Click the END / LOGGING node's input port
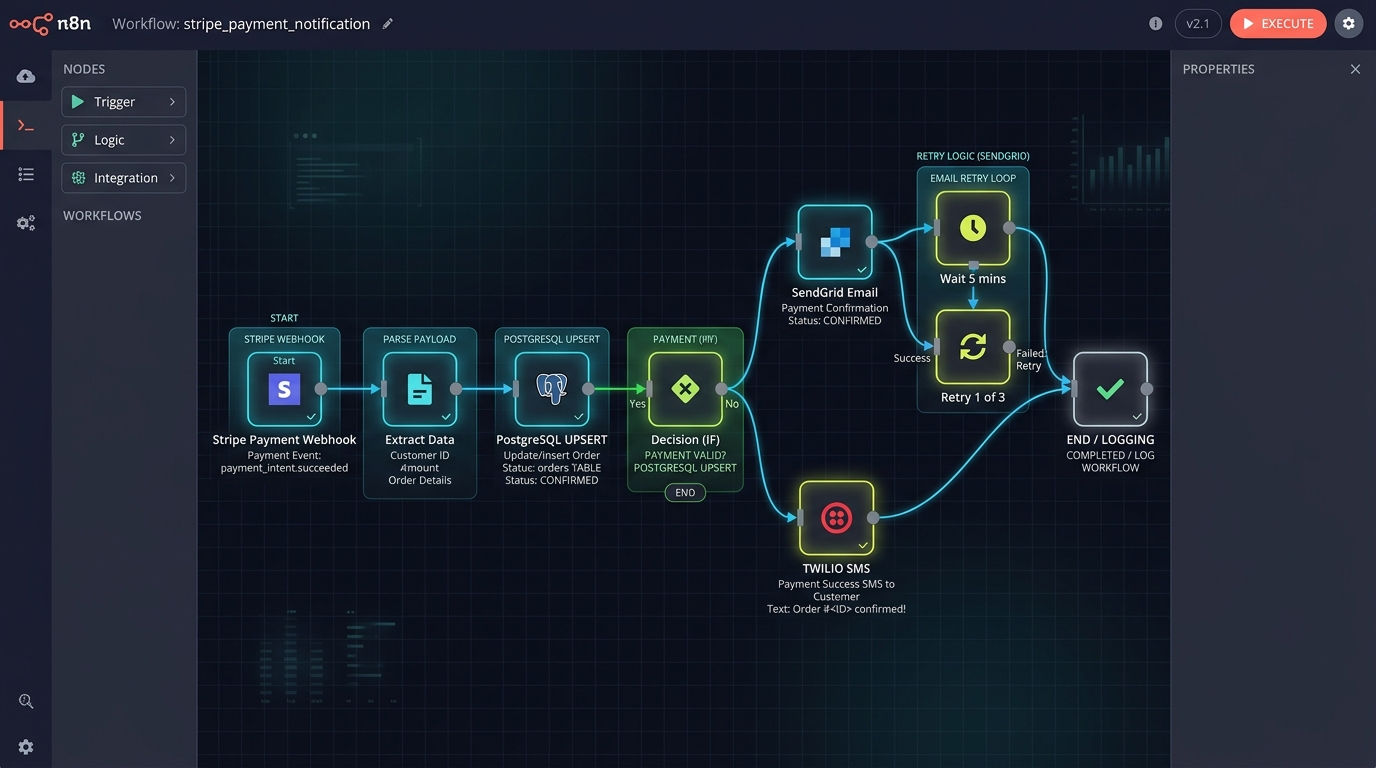 pyautogui.click(x=1075, y=389)
